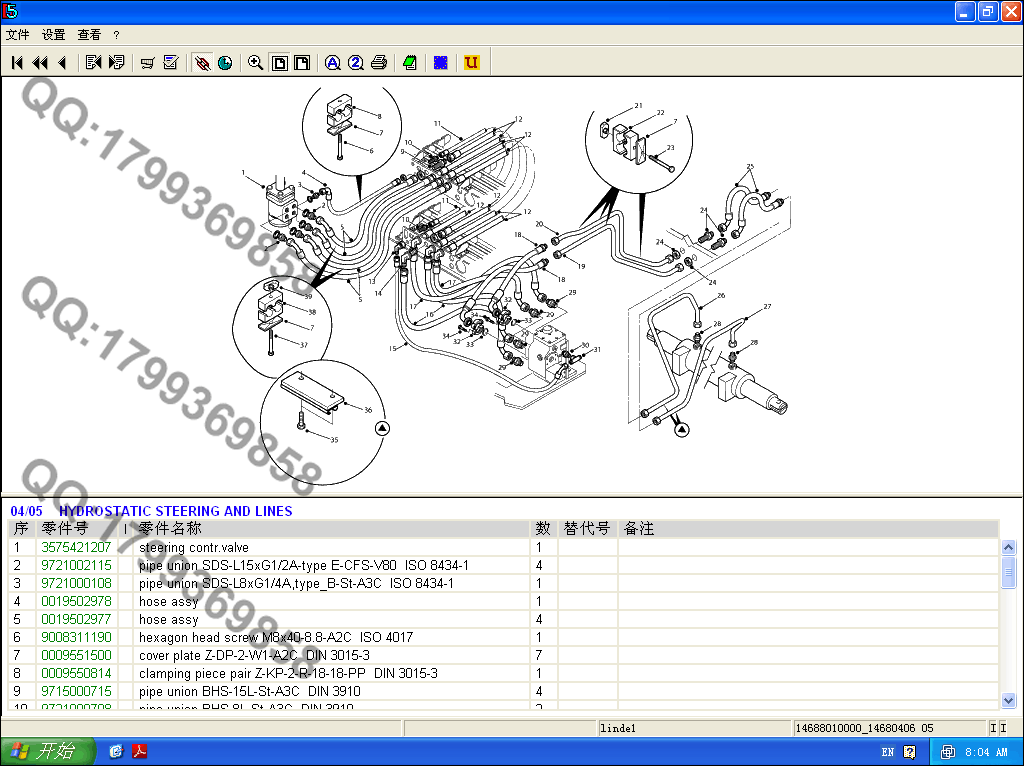1024x766 pixels.
Task: Select the hose assy row number 4
Action: coord(168,602)
